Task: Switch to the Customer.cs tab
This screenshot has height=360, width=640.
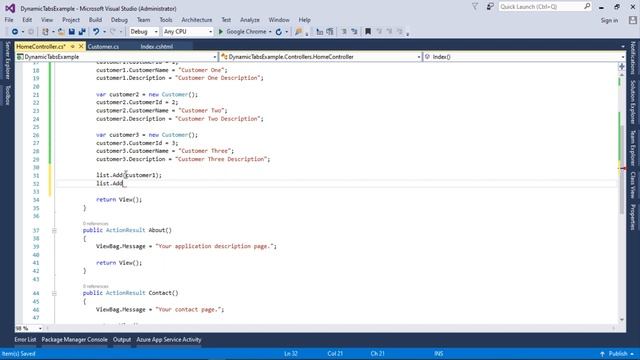Action: coord(103,47)
